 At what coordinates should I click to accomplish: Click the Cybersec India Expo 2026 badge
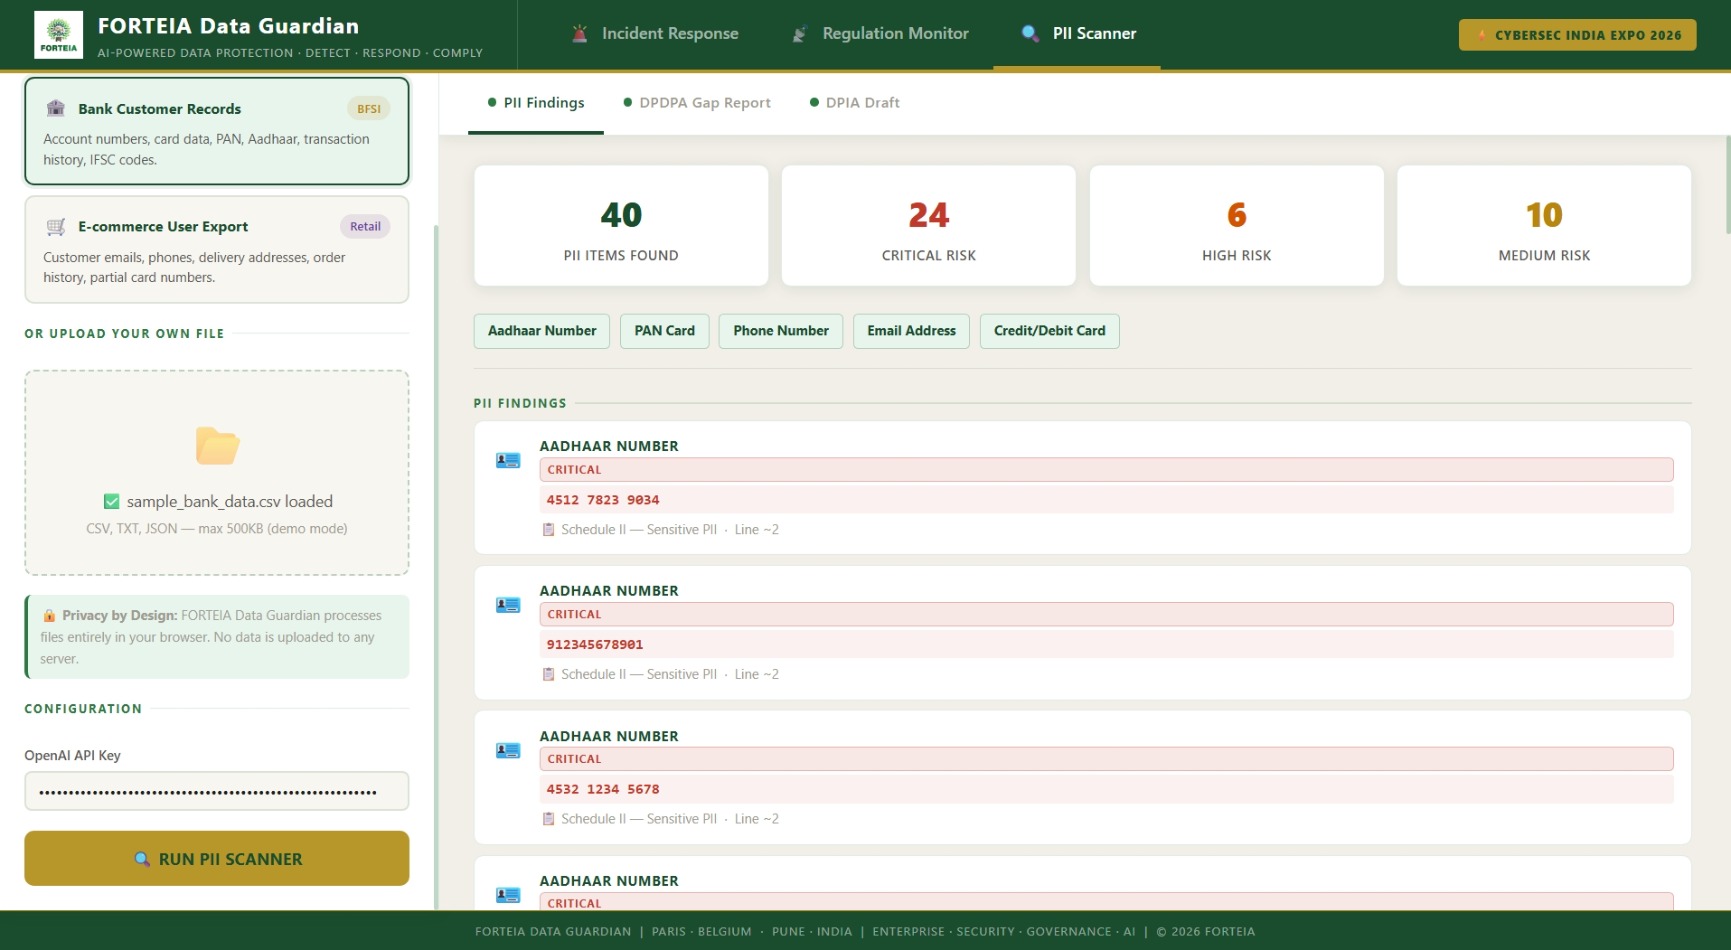[1577, 35]
